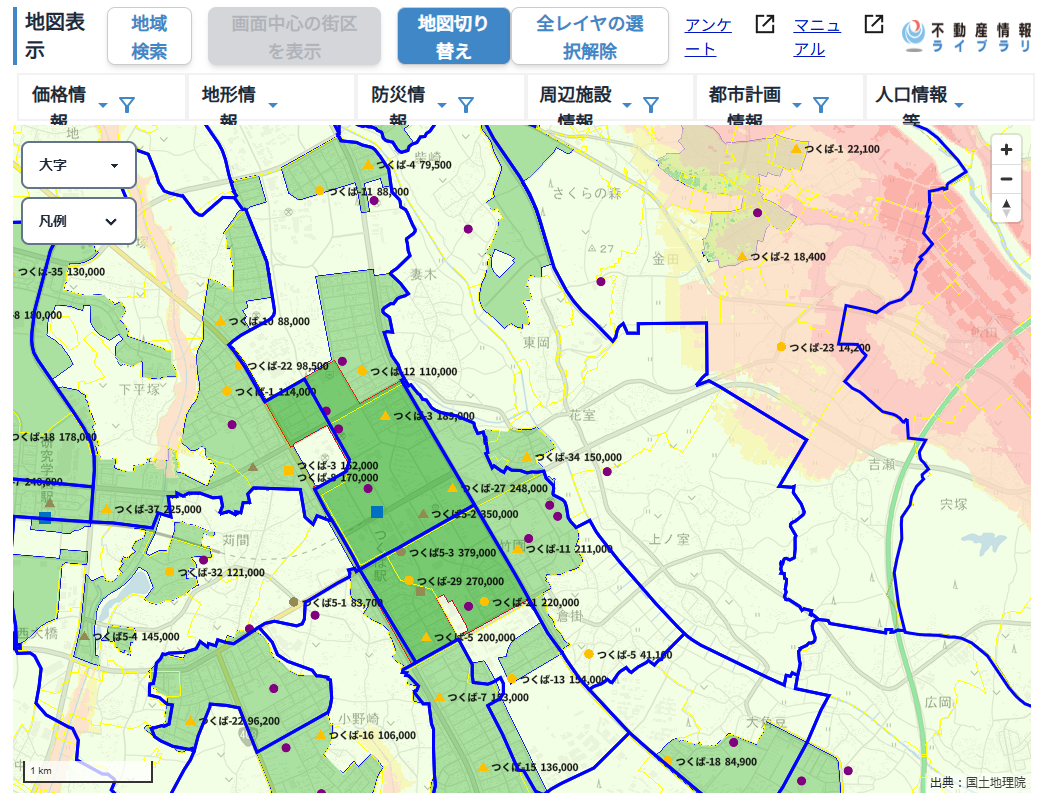This screenshot has height=793, width=1057.
Task: Select the つくば-12 110,000 circle marker
Action: click(x=362, y=371)
